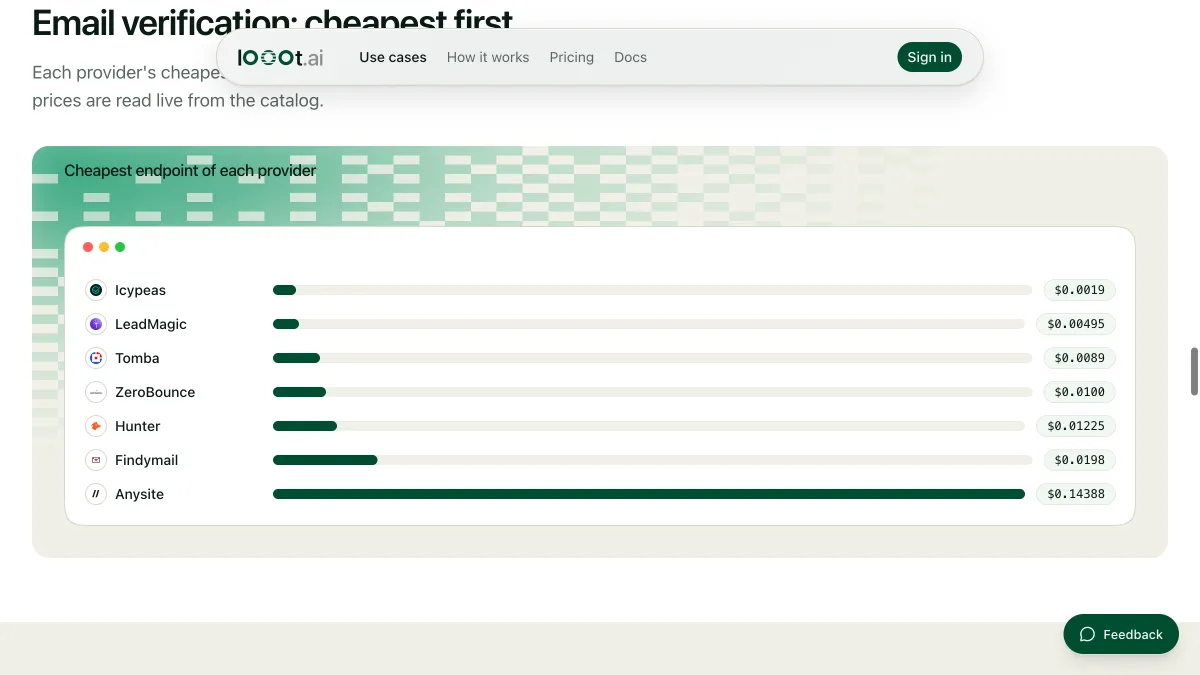
Task: Click the $0.0089 price label
Action: coord(1079,358)
